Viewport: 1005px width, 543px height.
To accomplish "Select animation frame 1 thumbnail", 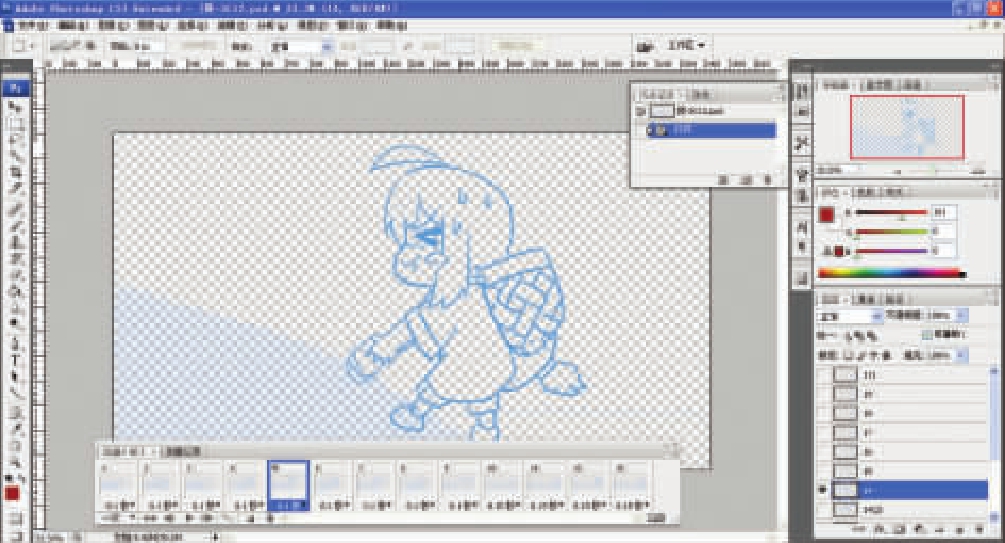I will [x=119, y=486].
